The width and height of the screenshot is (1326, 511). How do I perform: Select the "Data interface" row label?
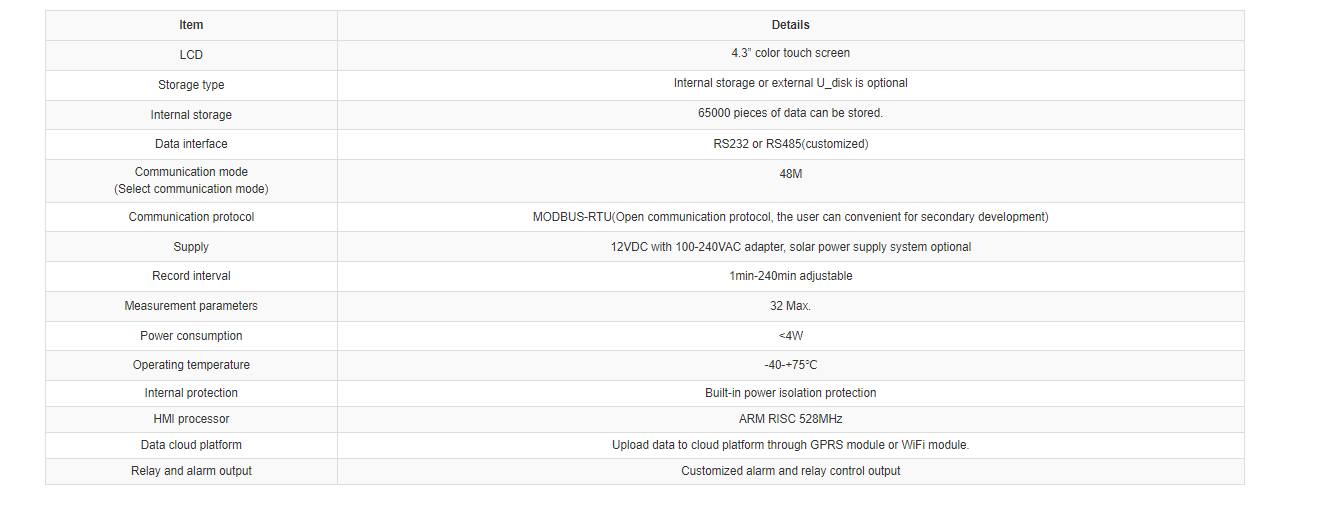coord(191,144)
